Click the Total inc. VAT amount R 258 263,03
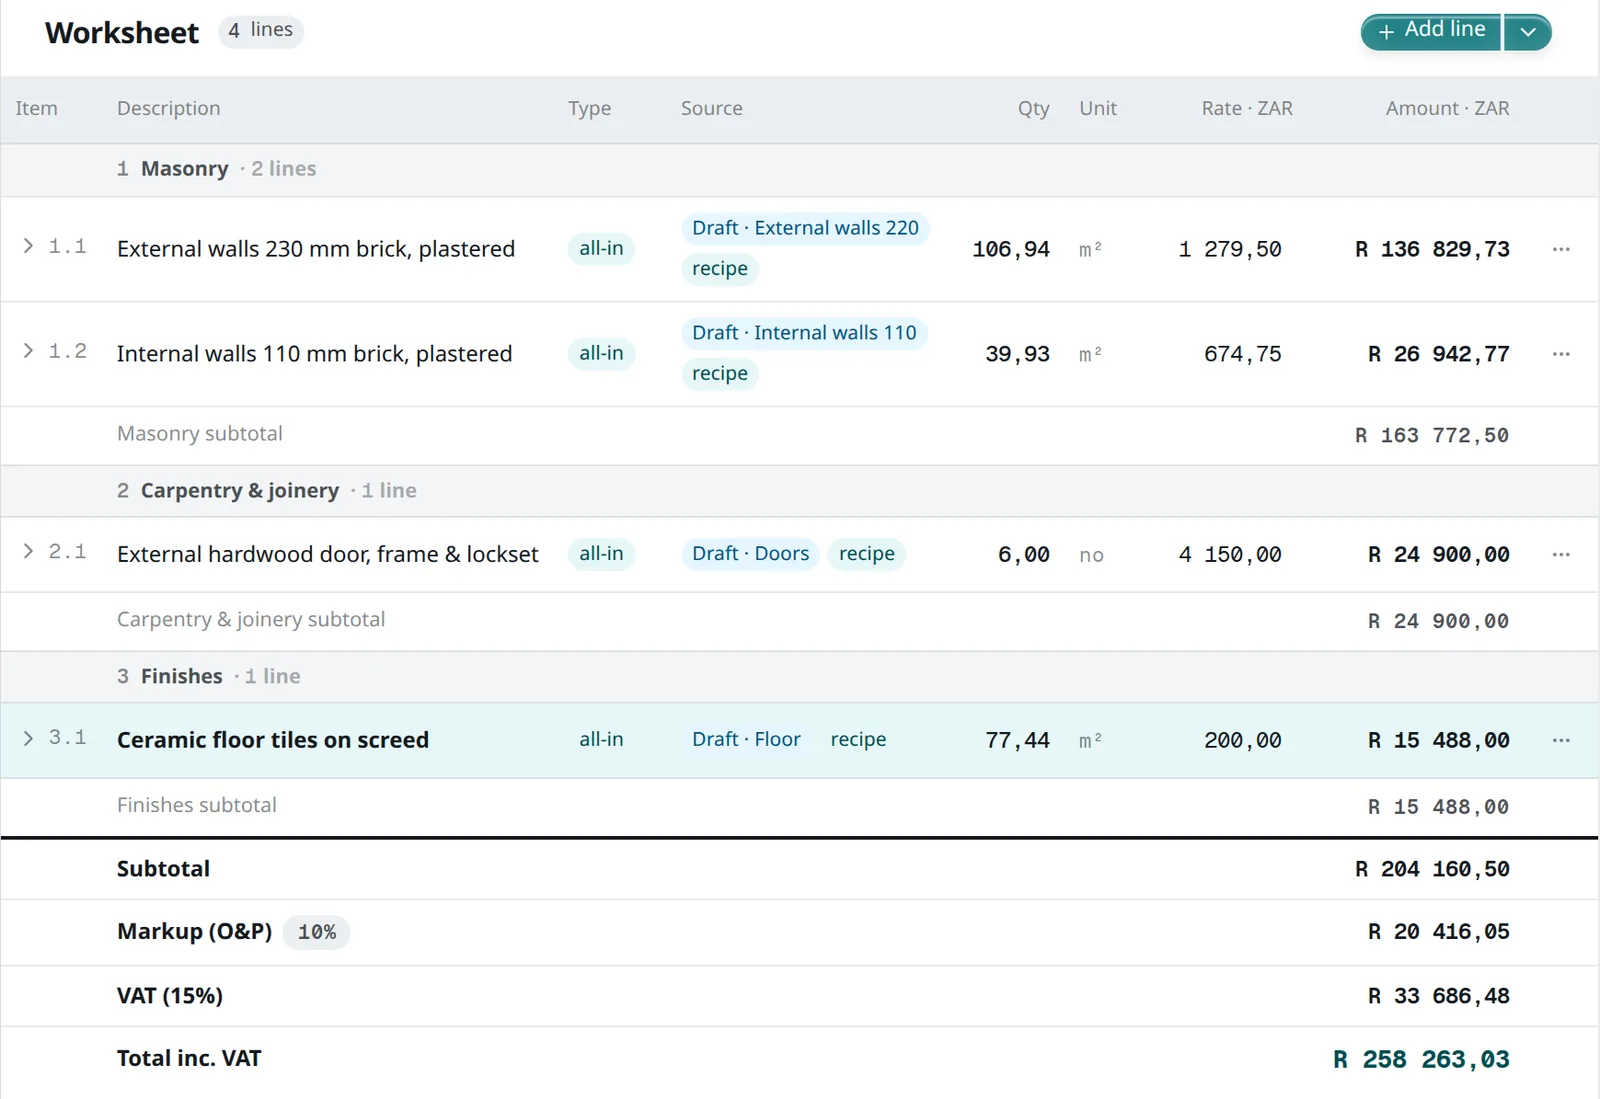 pos(1421,1059)
